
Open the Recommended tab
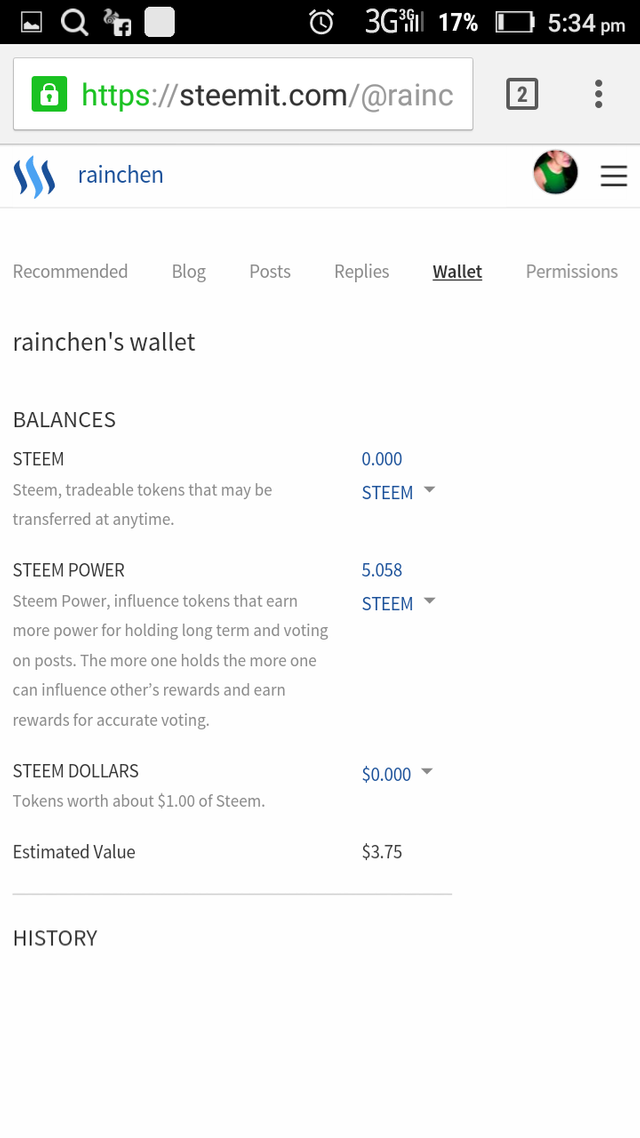(x=70, y=271)
